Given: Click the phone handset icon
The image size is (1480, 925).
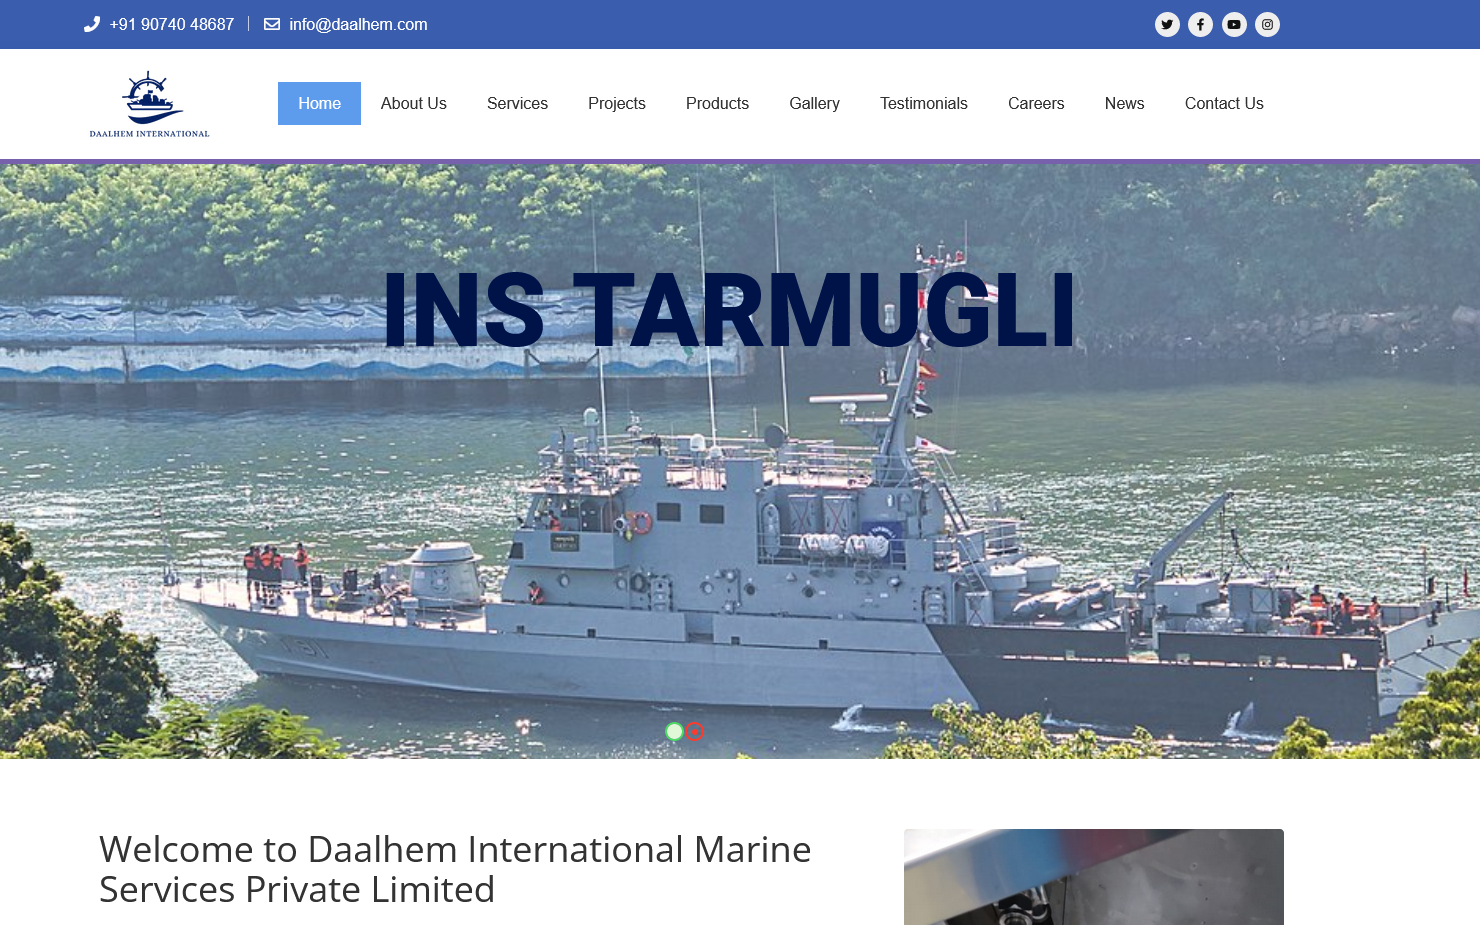Looking at the screenshot, I should click(x=92, y=24).
